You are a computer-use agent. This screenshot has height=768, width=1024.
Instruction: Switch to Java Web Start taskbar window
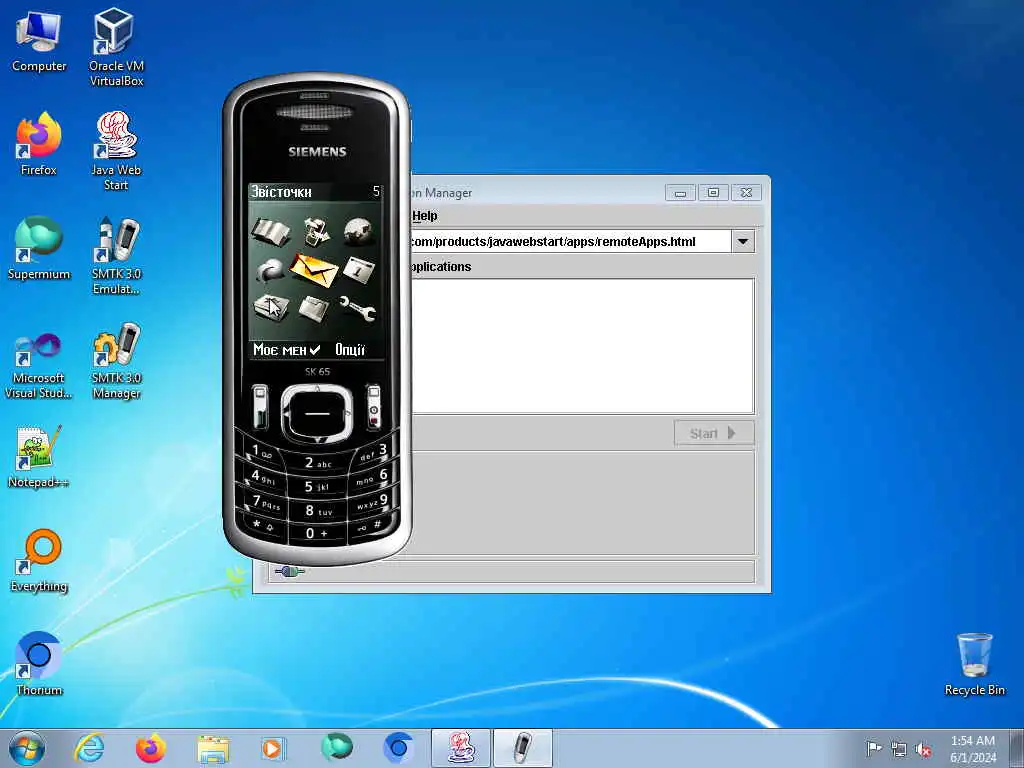tap(460, 748)
